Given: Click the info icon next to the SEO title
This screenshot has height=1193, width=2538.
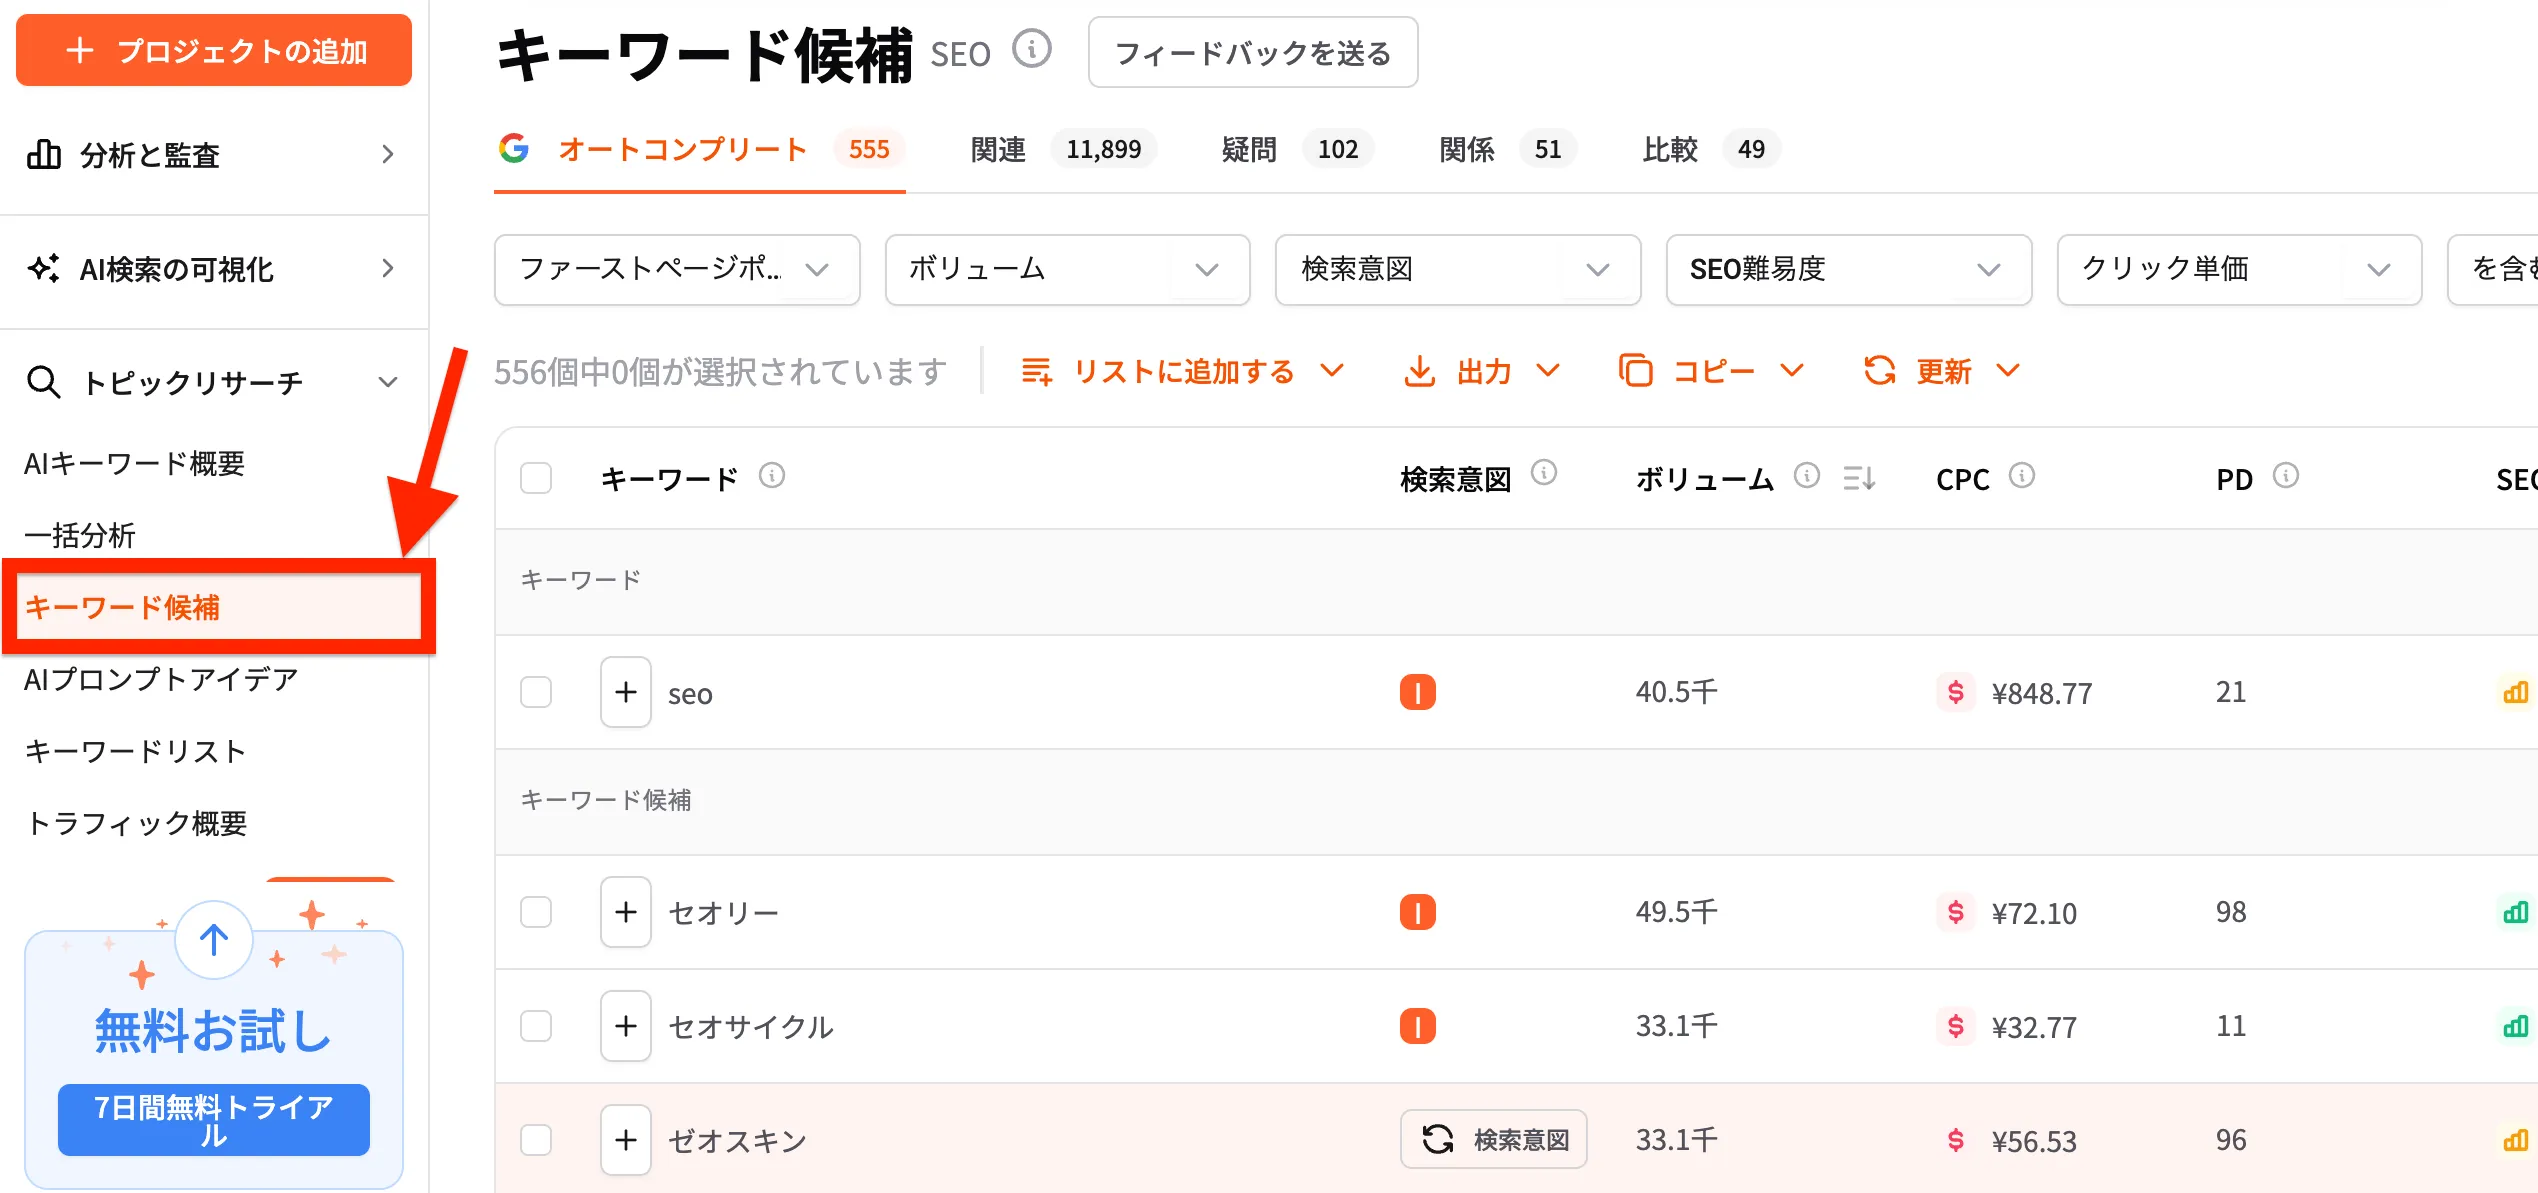Looking at the screenshot, I should [1031, 48].
